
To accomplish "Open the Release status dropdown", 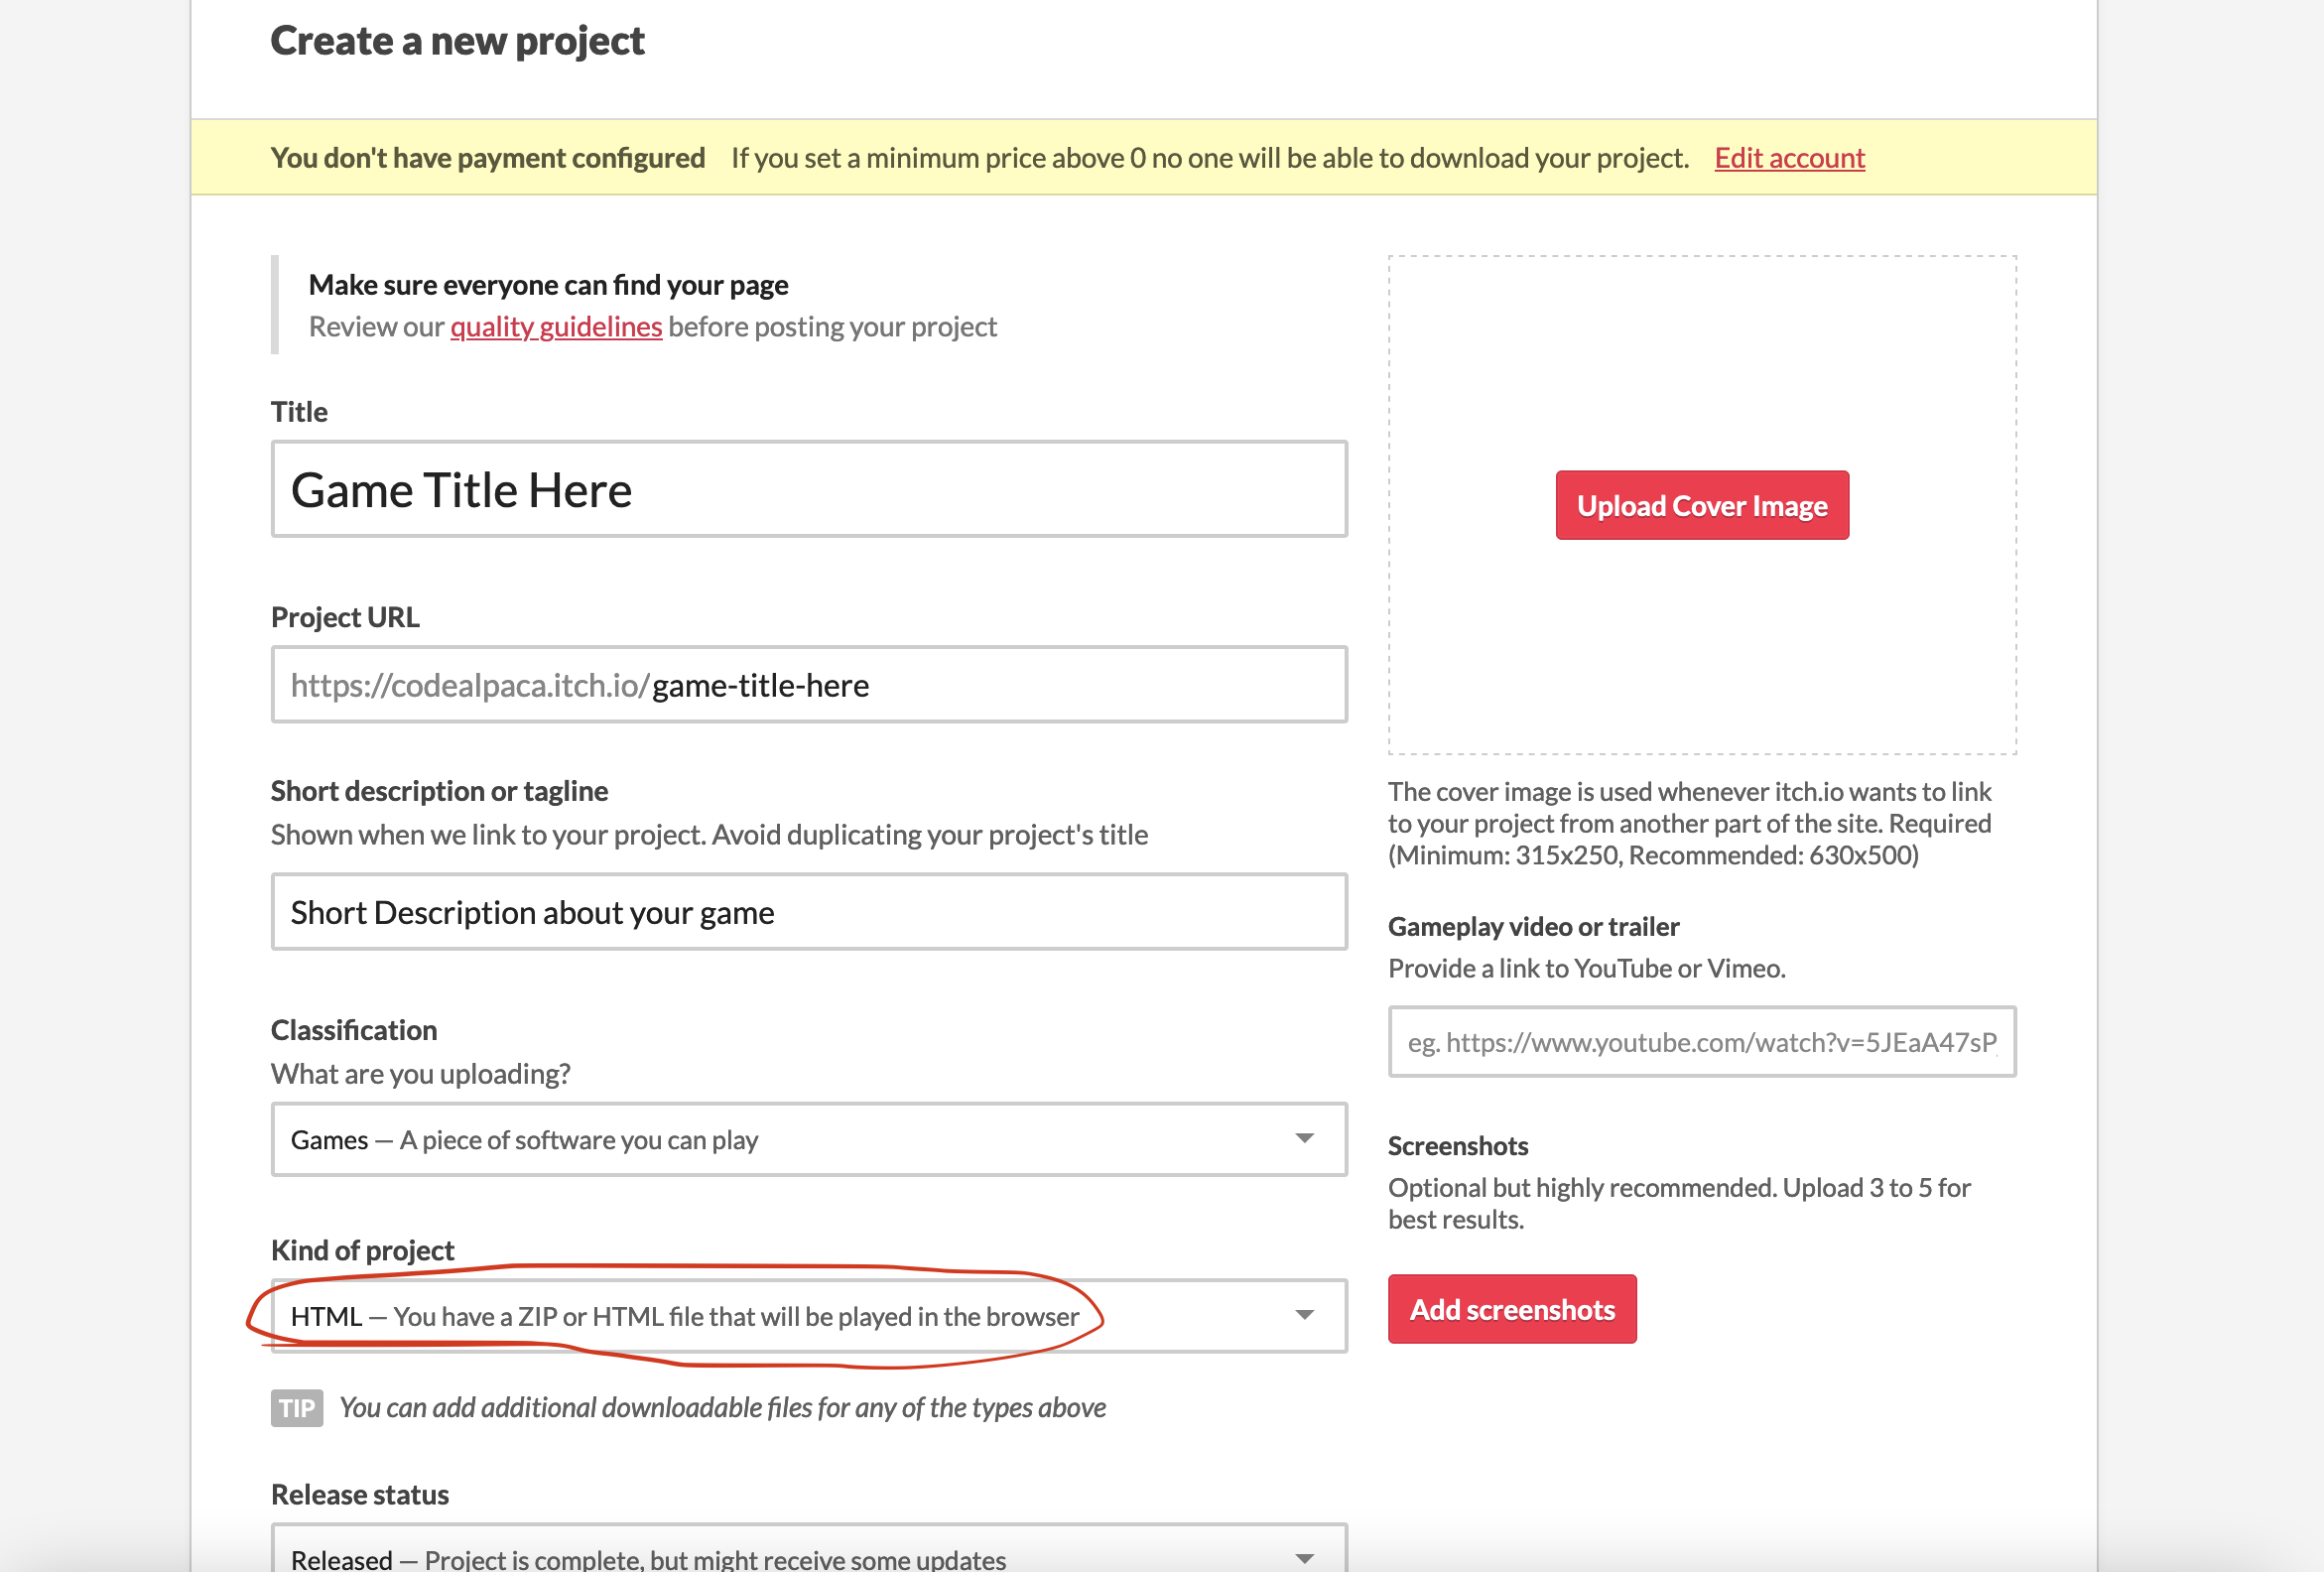I will tap(808, 1551).
